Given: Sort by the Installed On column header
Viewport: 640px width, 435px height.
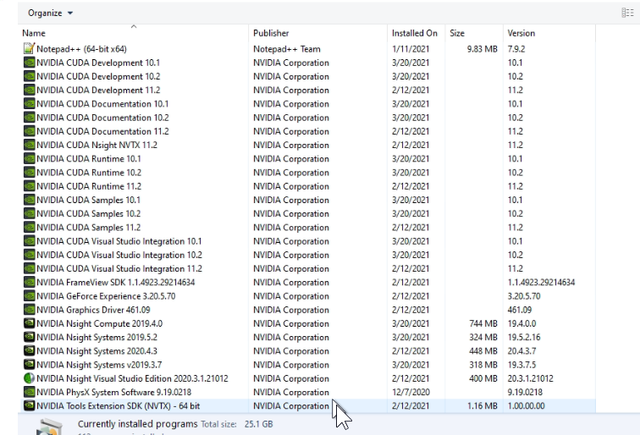Looking at the screenshot, I should click(x=415, y=33).
